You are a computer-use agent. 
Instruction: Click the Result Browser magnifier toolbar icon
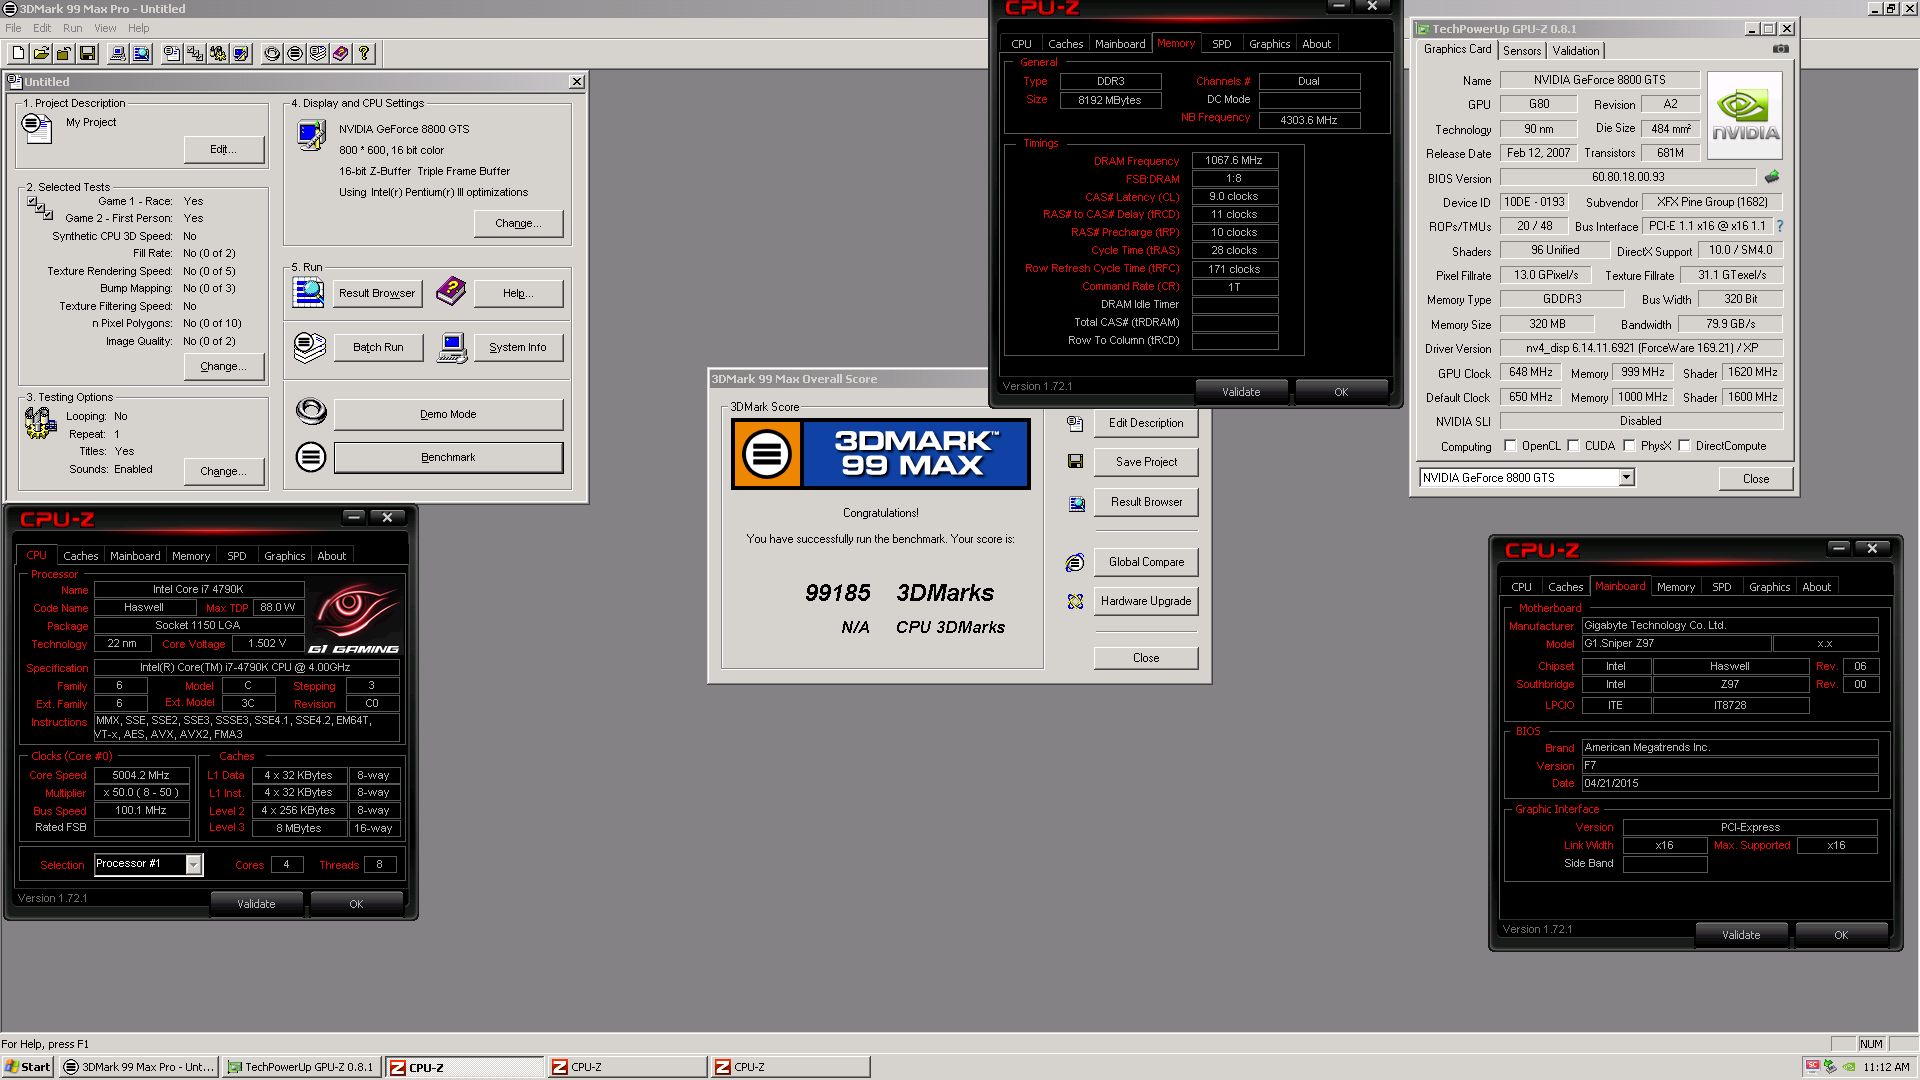[141, 54]
